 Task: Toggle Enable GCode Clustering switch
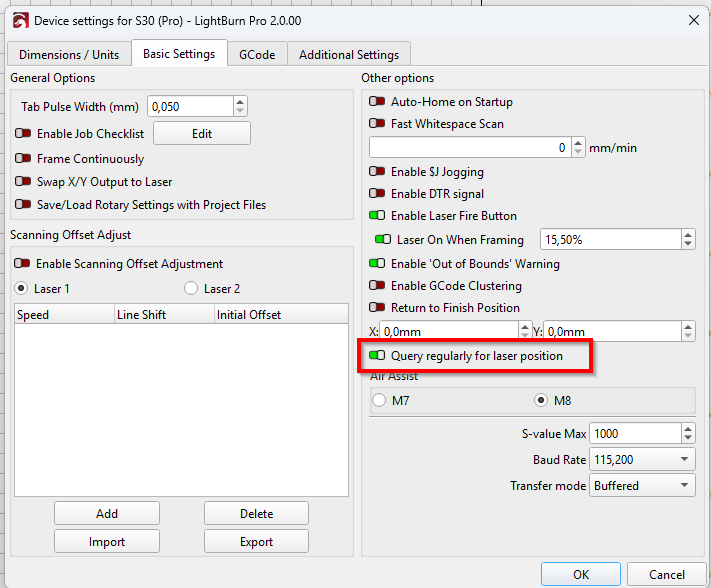click(377, 285)
